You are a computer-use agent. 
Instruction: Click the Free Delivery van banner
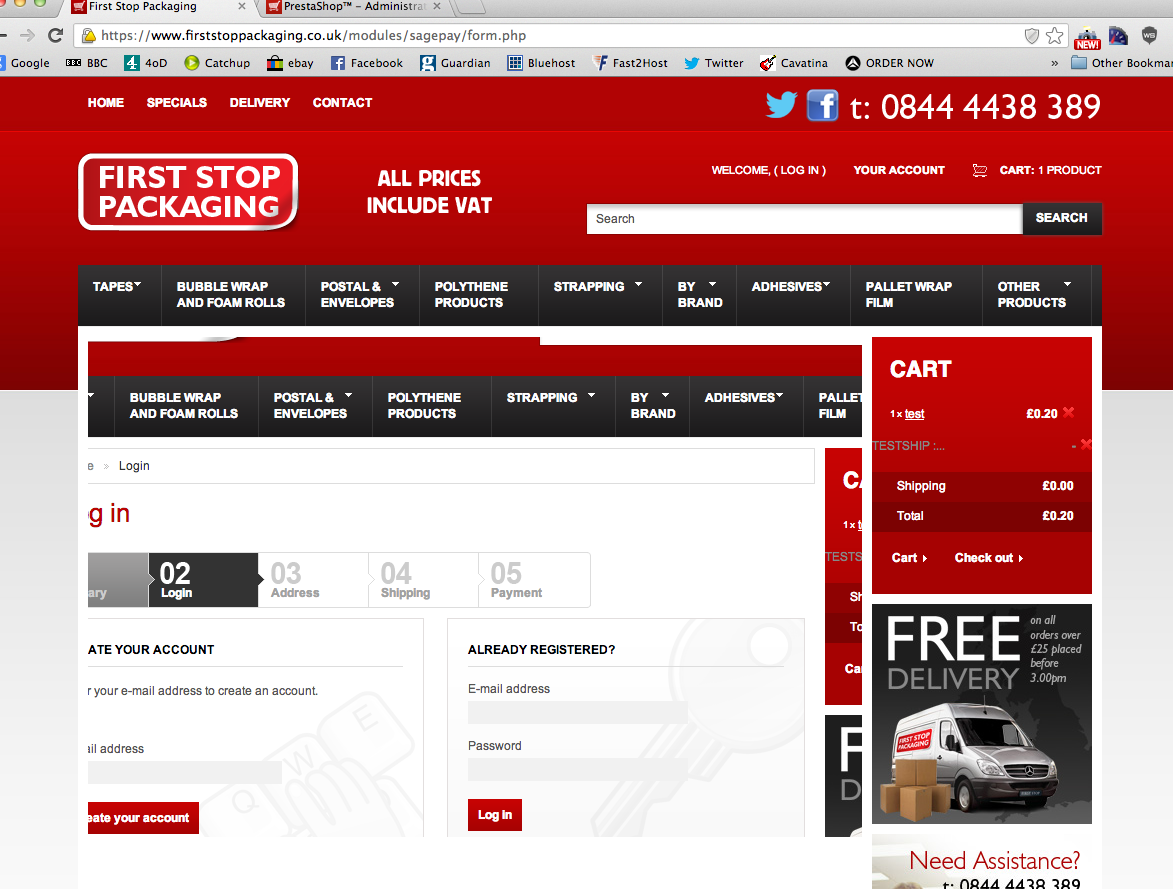(981, 714)
